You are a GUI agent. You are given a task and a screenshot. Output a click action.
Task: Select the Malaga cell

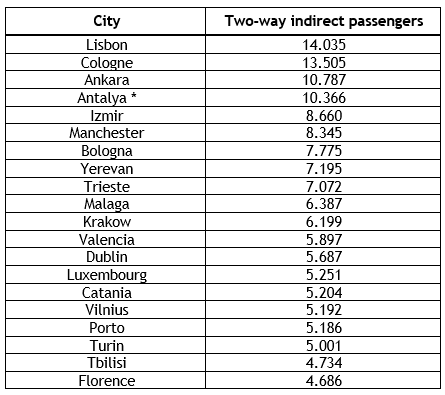point(107,204)
